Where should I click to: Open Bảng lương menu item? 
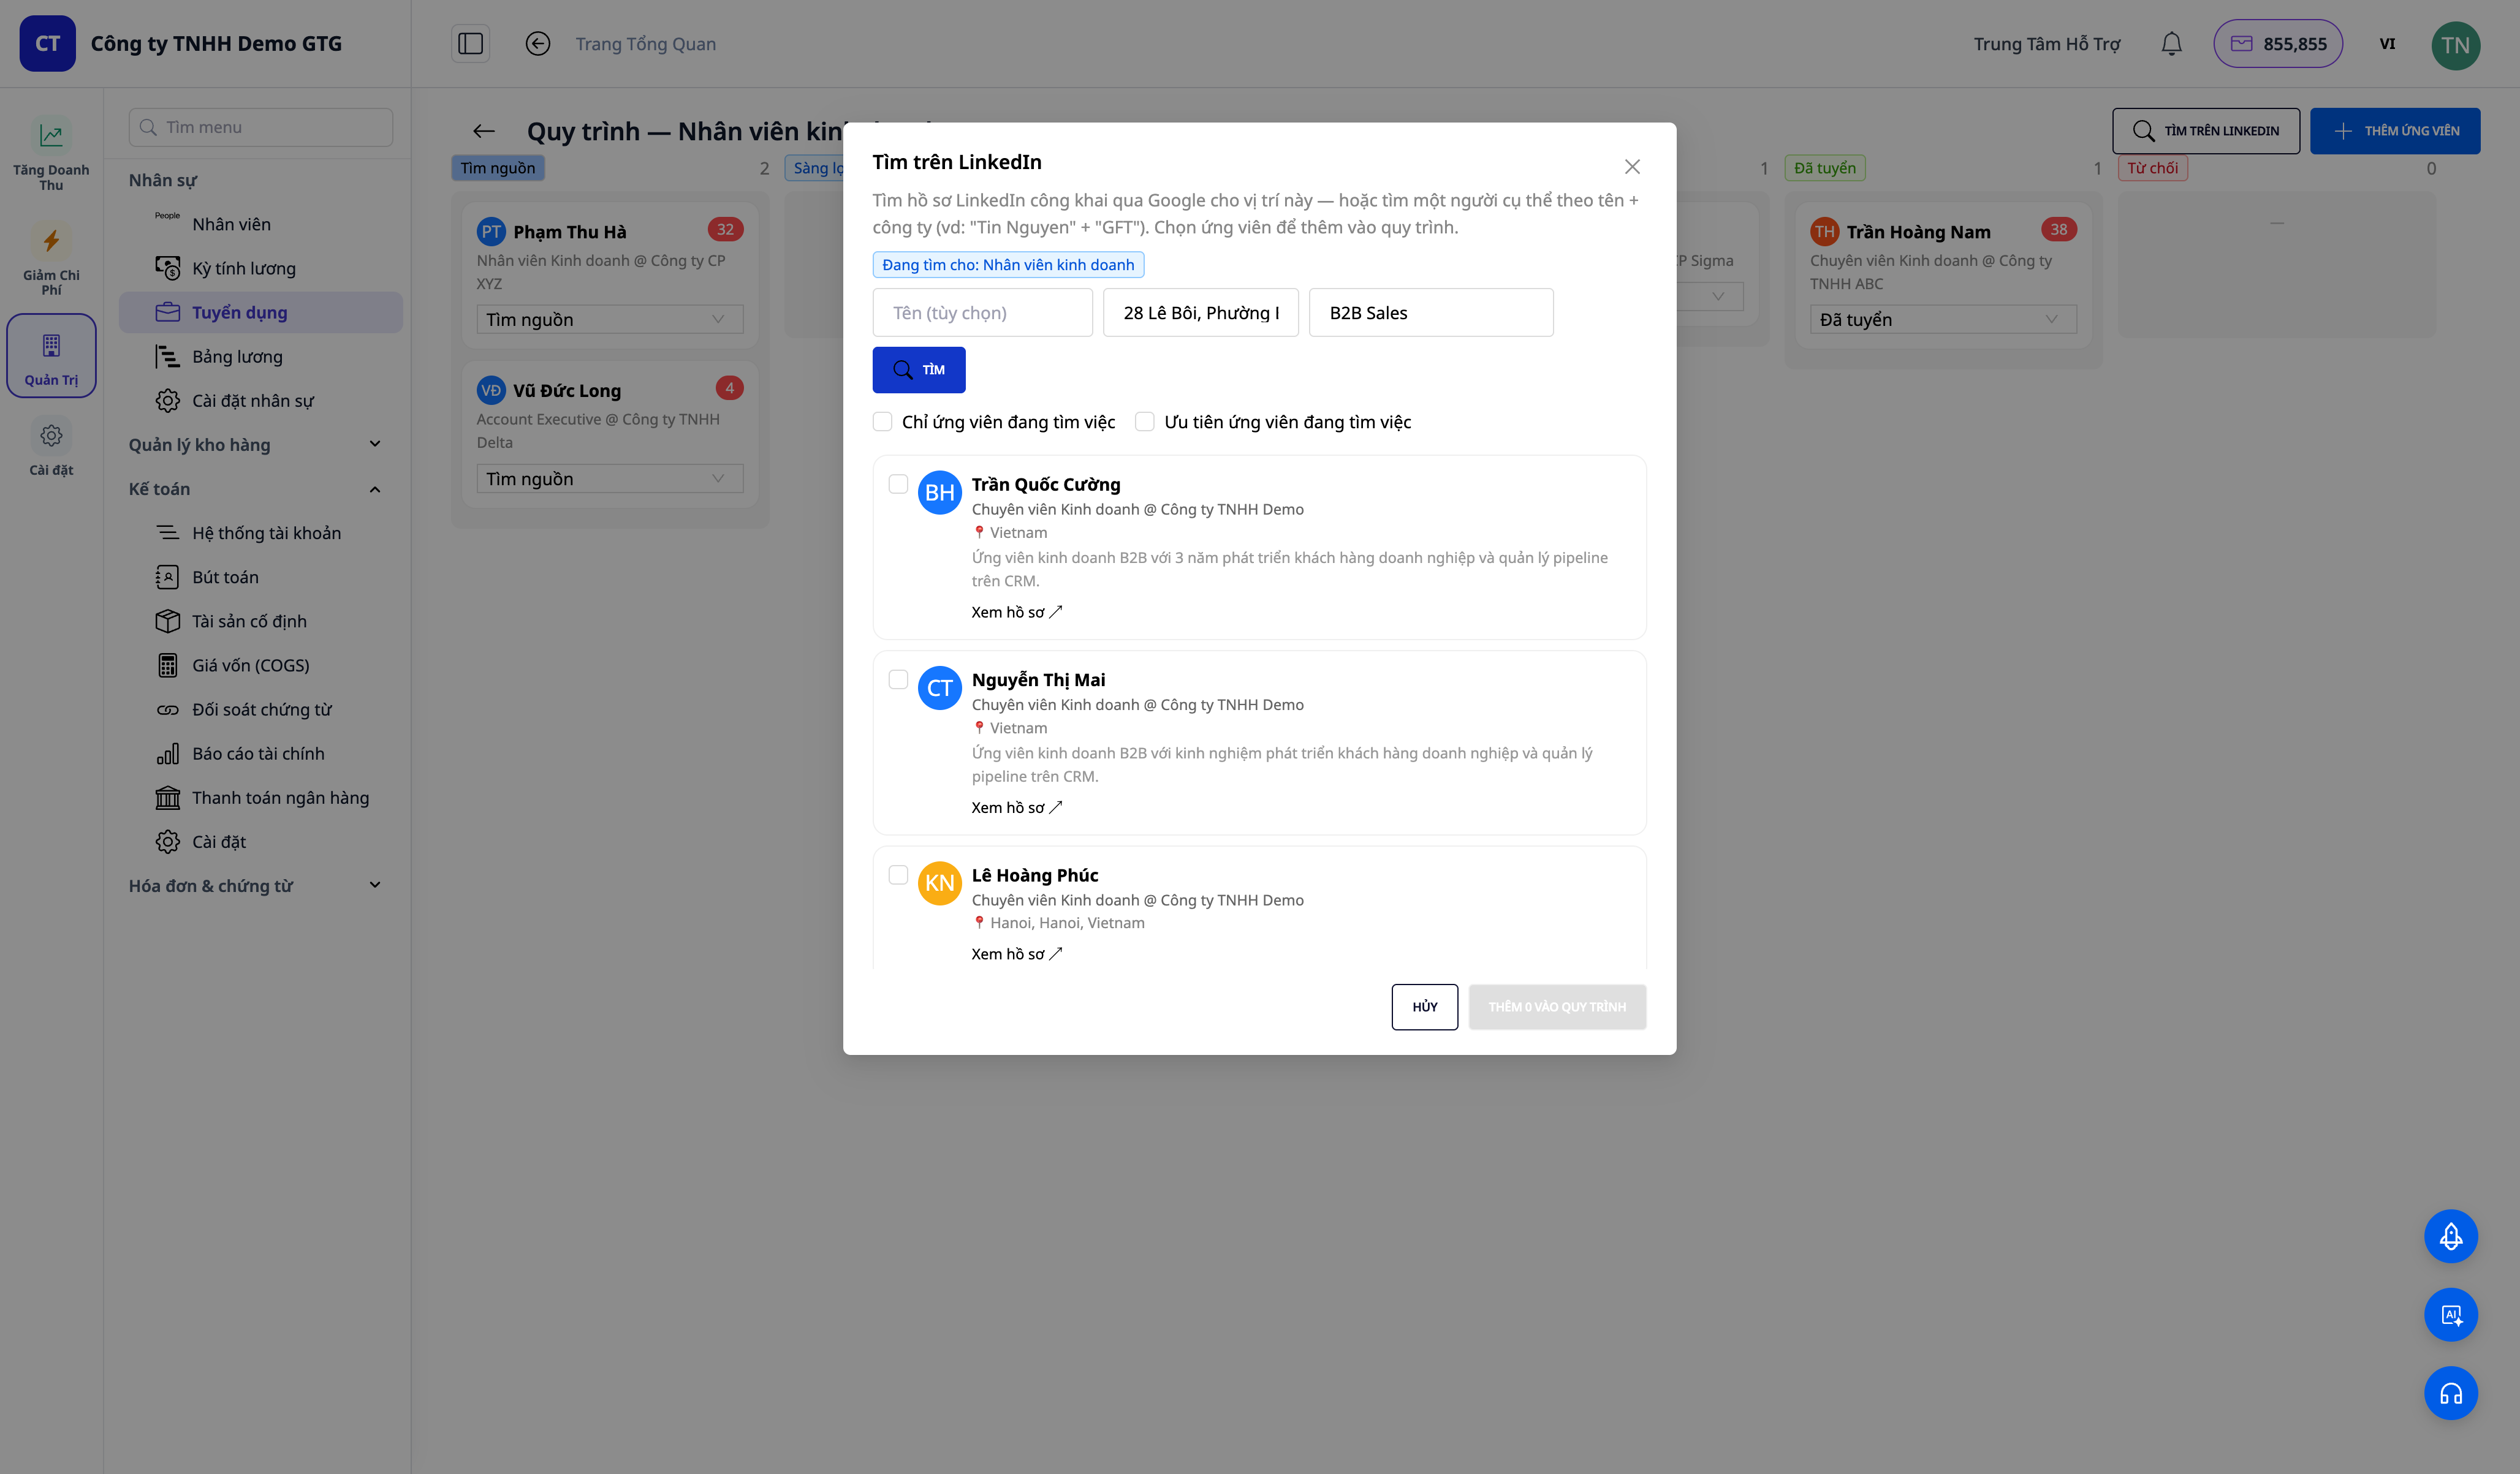(x=260, y=356)
